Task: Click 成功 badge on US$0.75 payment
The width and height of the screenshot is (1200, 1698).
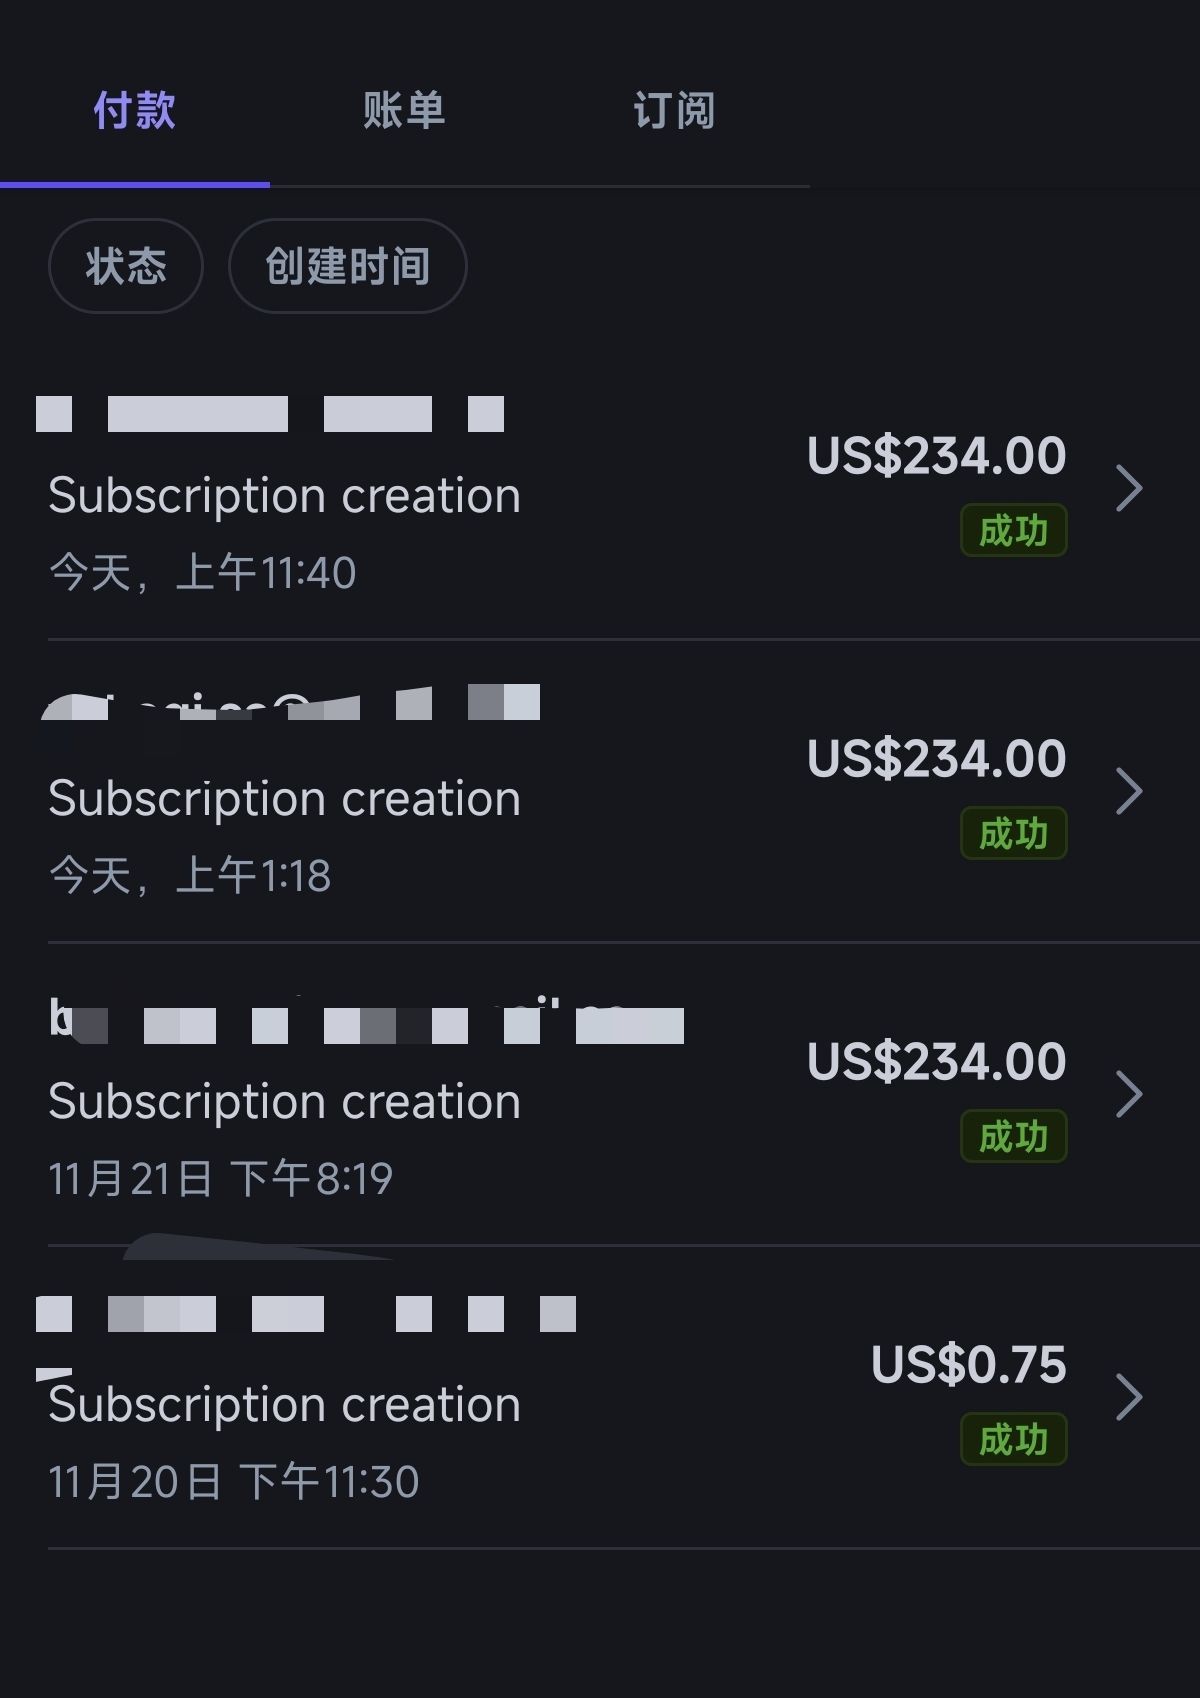Action: coord(1013,1440)
